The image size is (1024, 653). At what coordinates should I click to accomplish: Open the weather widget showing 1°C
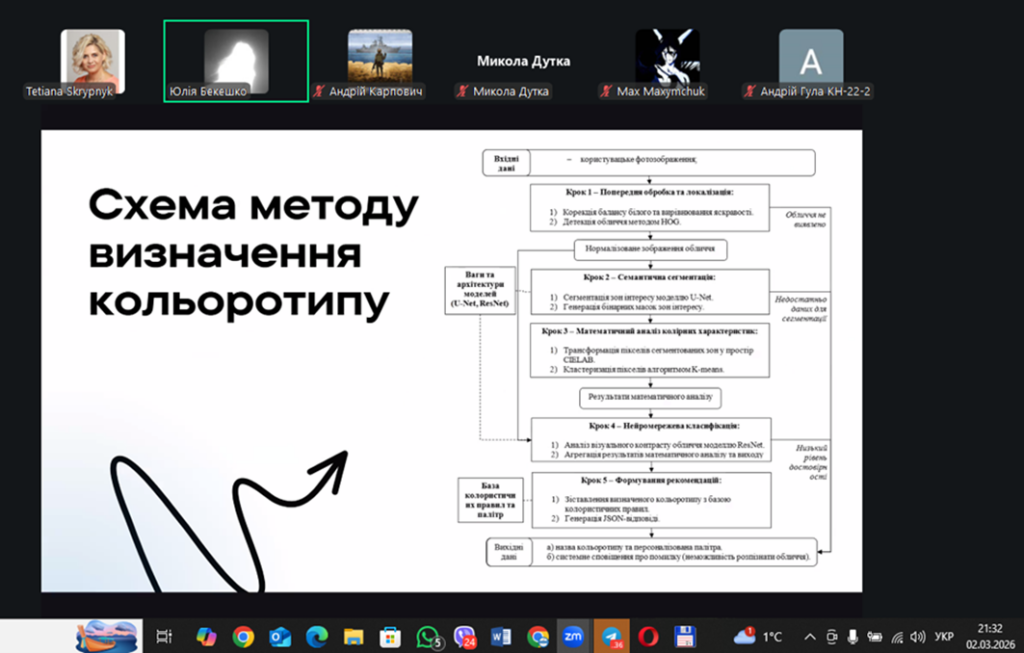coord(758,636)
